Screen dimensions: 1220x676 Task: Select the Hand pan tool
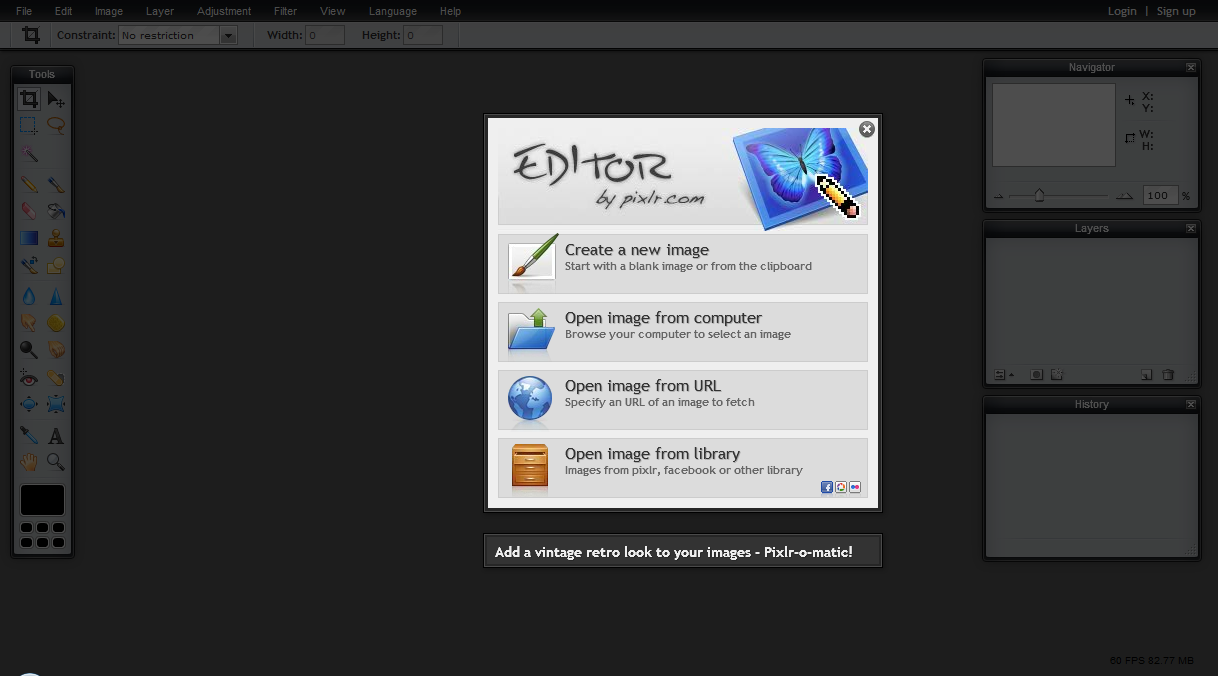click(x=29, y=462)
